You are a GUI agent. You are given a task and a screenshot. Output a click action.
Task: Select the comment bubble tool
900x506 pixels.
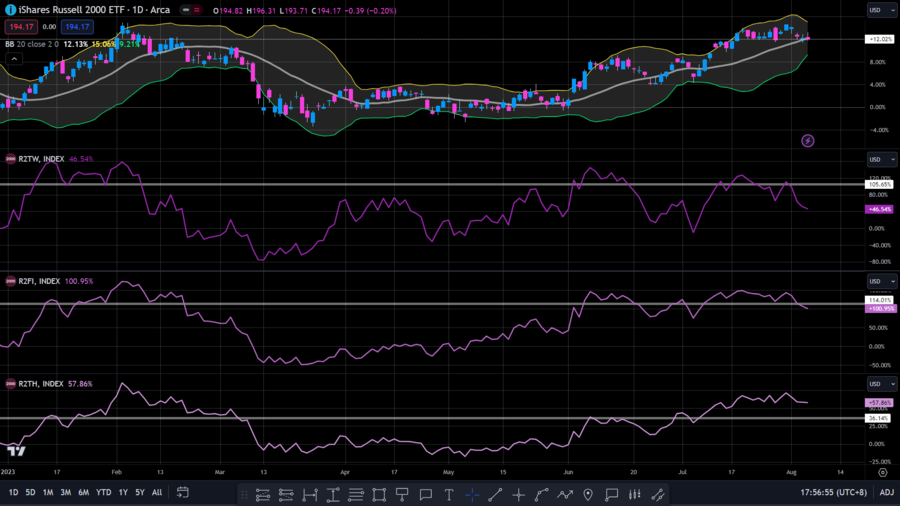point(425,495)
